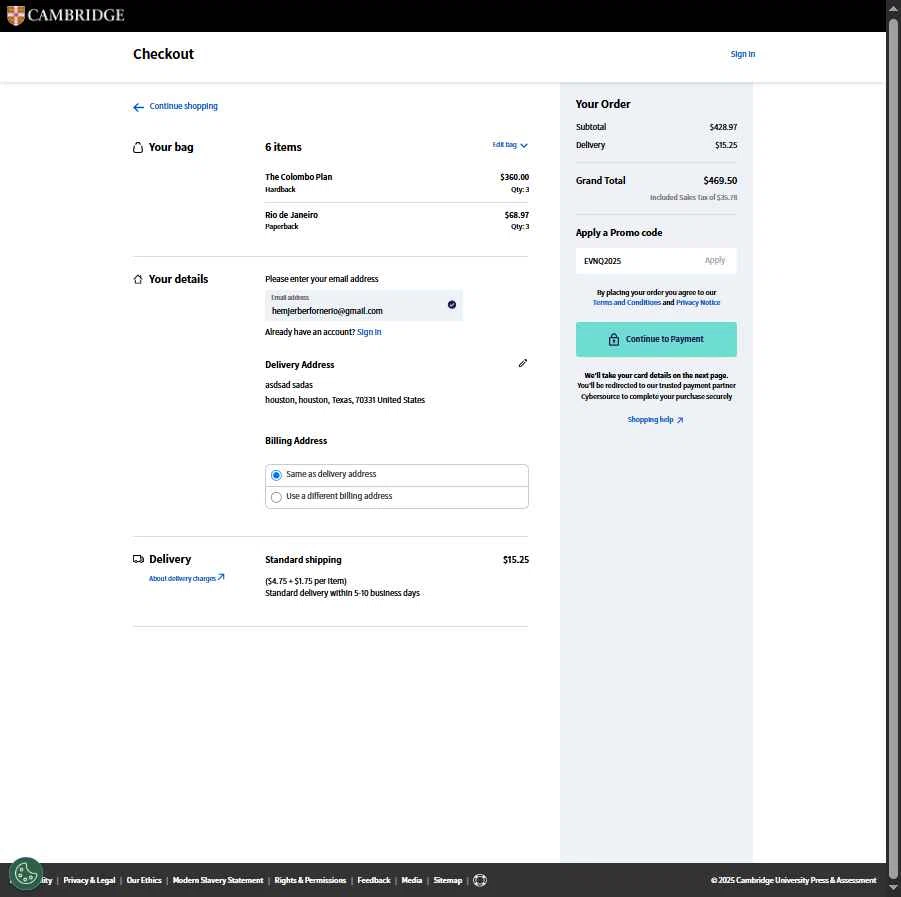Image resolution: width=901 pixels, height=897 pixels.
Task: Go back via Continue shopping link
Action: (175, 106)
